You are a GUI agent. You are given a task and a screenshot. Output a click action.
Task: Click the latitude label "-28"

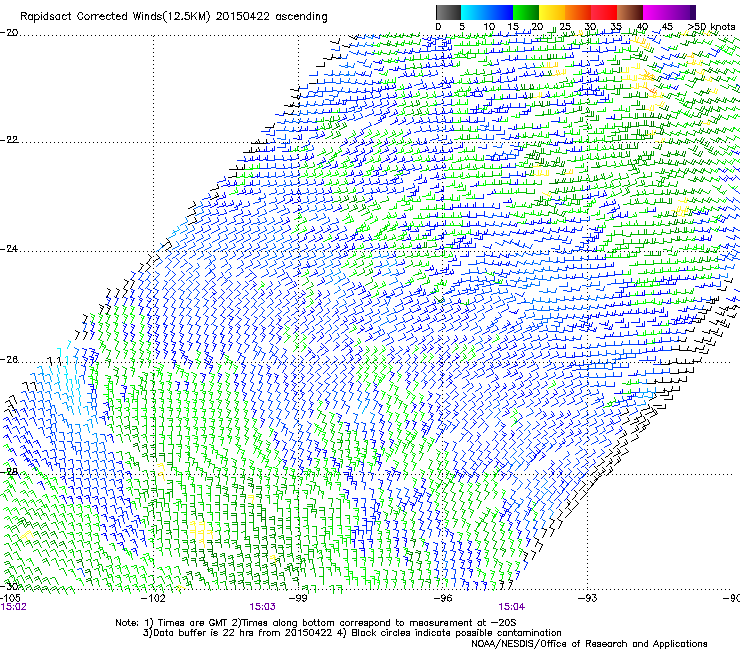9,472
